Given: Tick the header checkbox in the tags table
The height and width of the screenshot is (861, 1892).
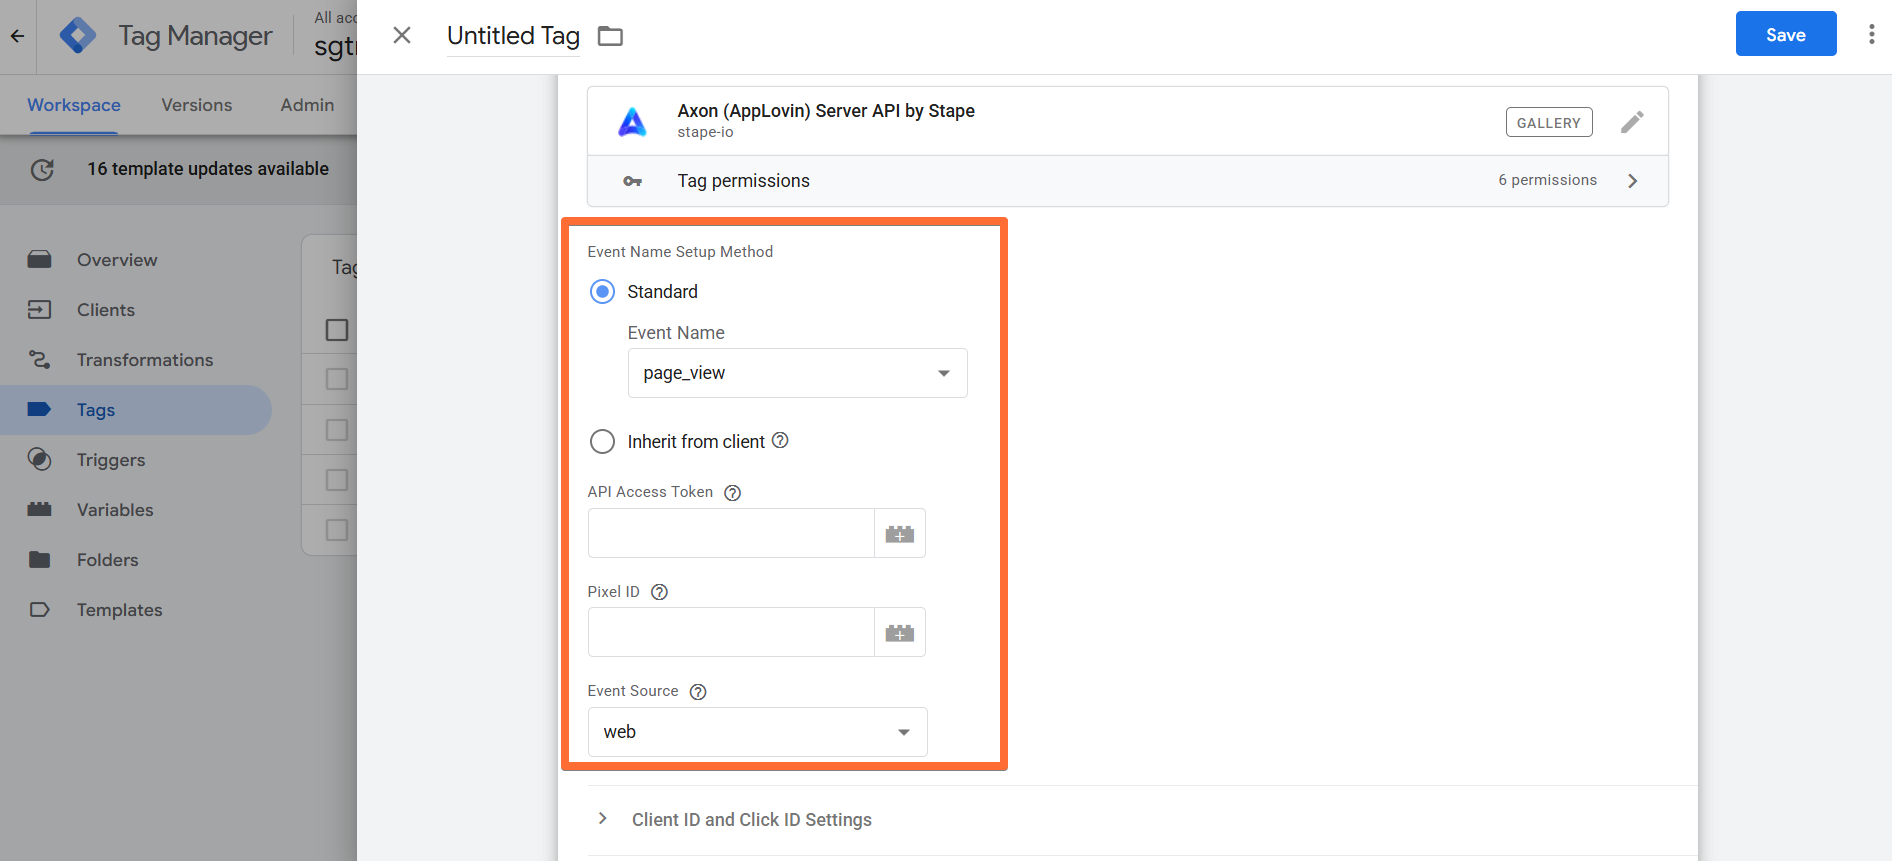Looking at the screenshot, I should point(337,330).
